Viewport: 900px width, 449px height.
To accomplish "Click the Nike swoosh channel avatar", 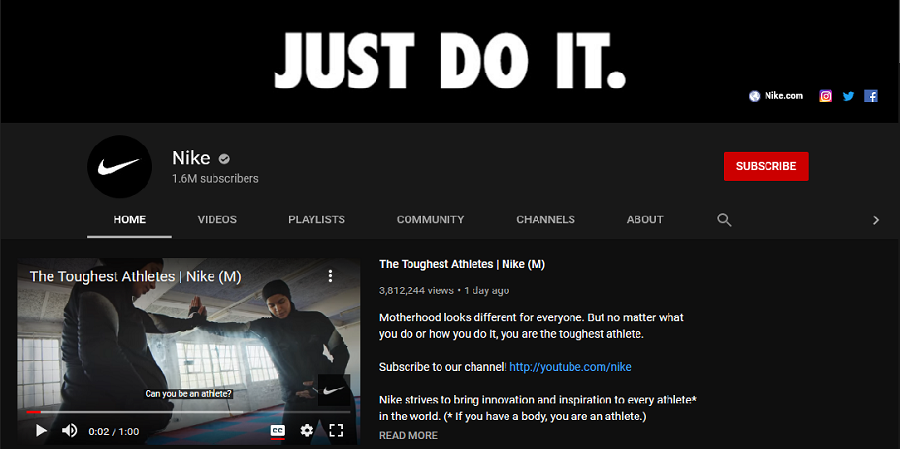I will (119, 167).
